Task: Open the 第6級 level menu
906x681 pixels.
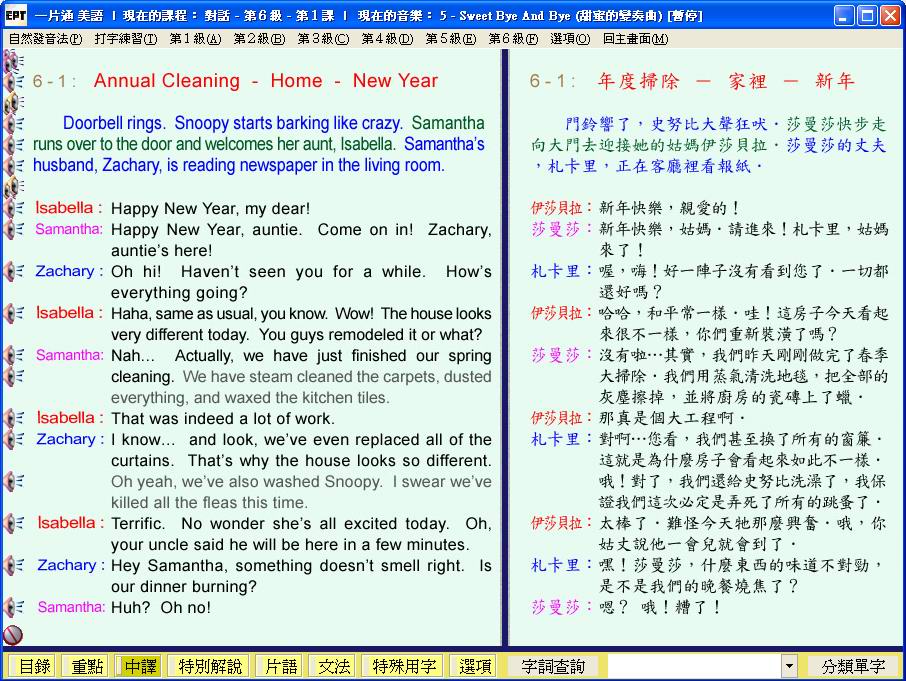Action: (512, 38)
